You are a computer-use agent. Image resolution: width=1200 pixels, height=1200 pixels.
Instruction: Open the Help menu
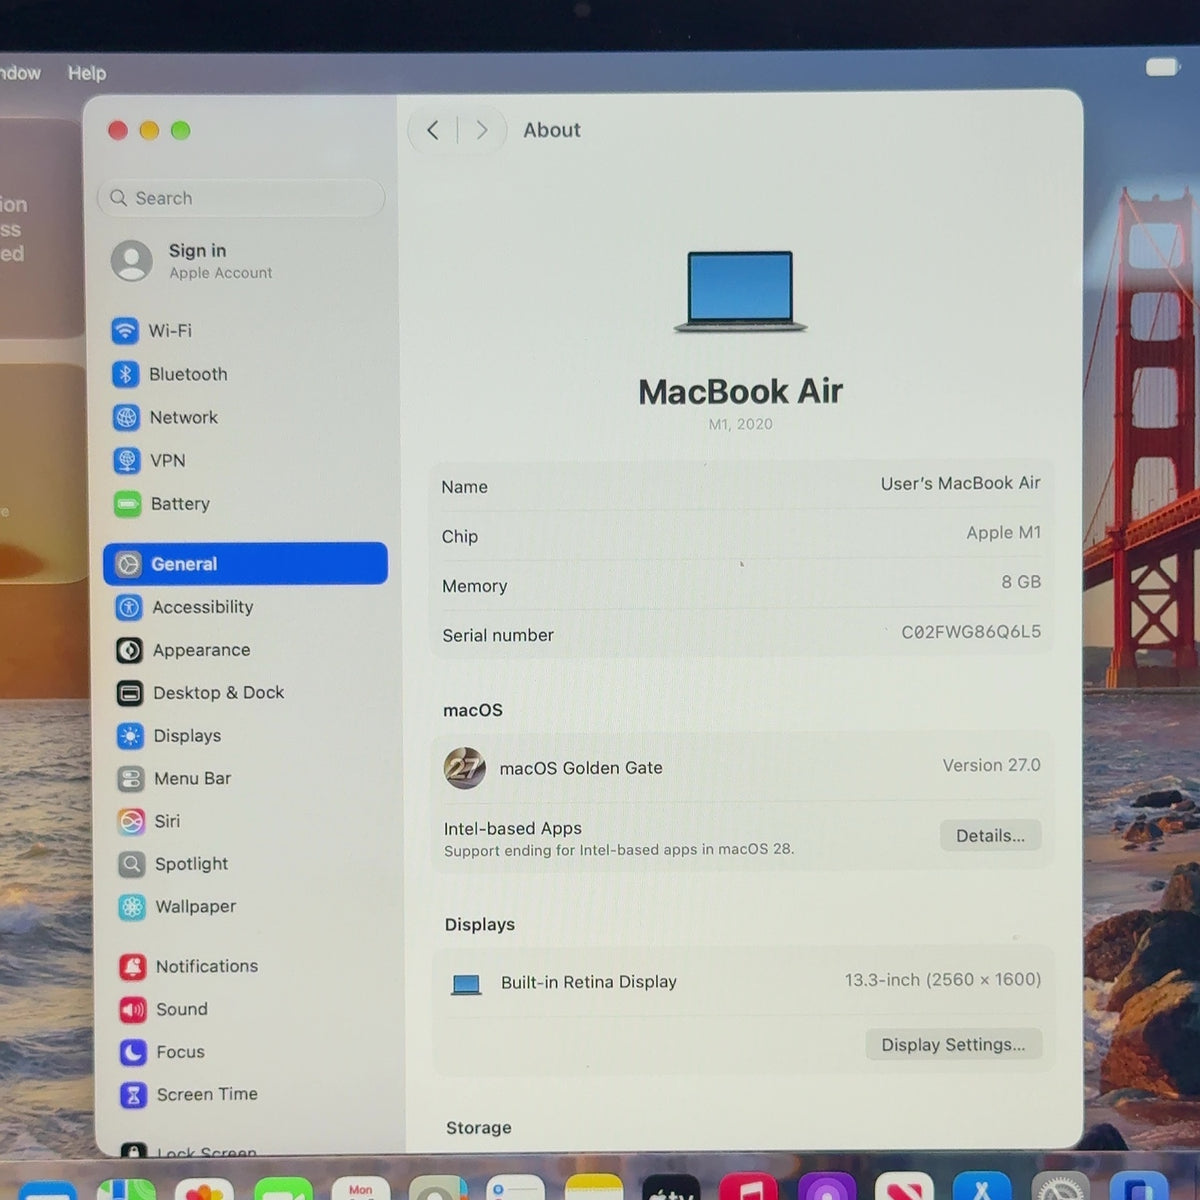(x=87, y=73)
